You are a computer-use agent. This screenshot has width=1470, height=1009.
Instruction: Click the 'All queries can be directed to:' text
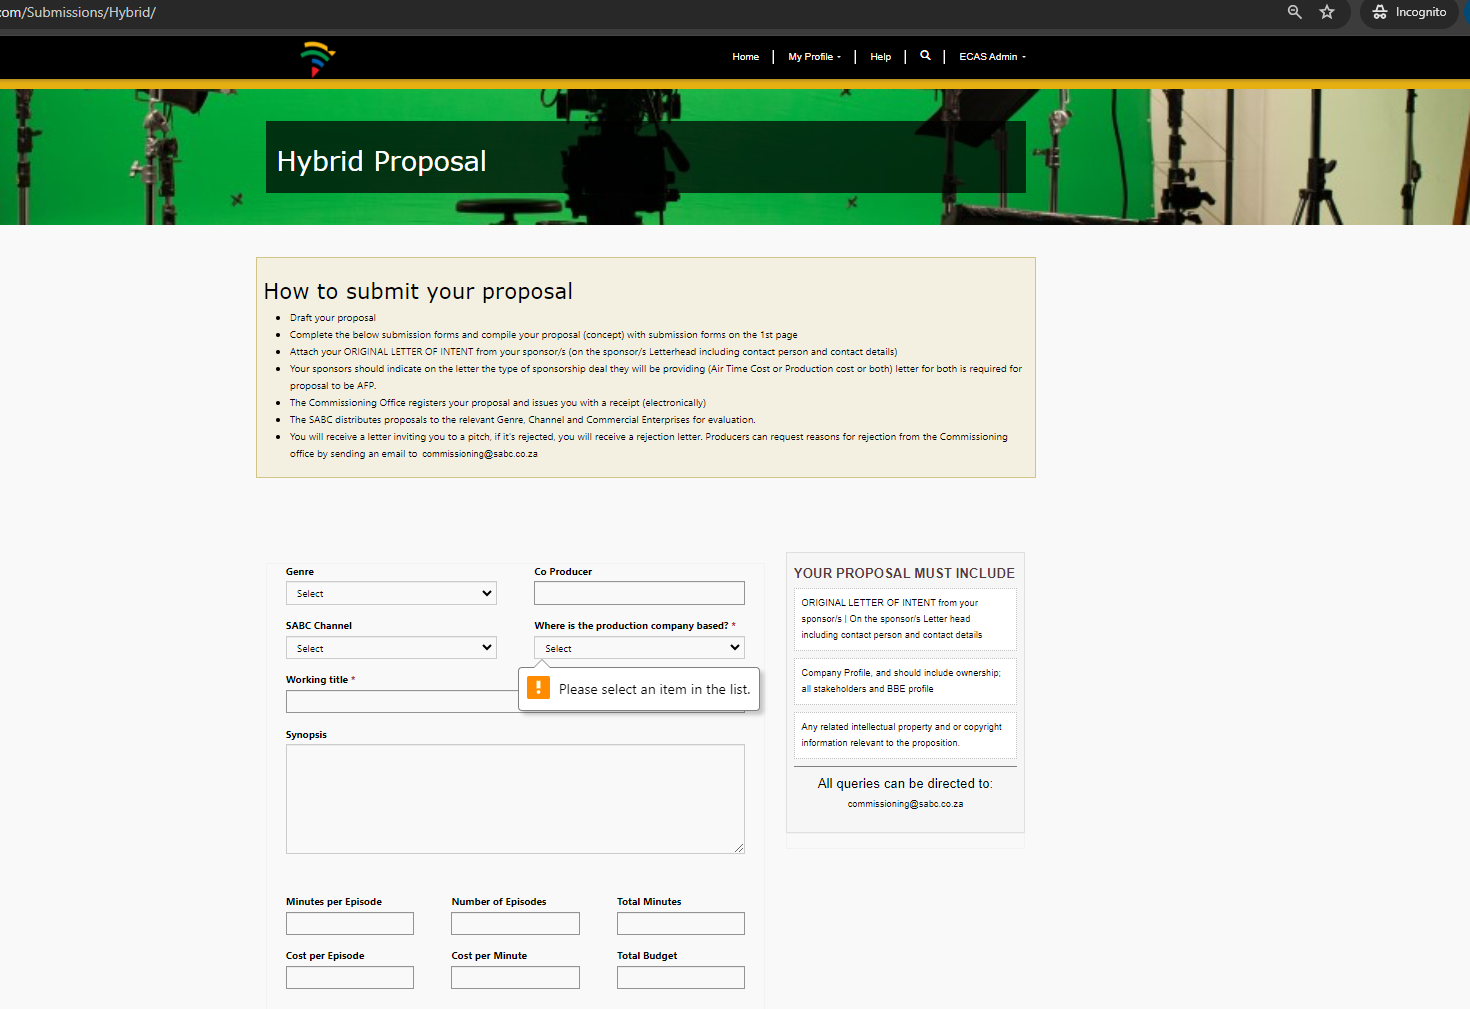point(905,784)
